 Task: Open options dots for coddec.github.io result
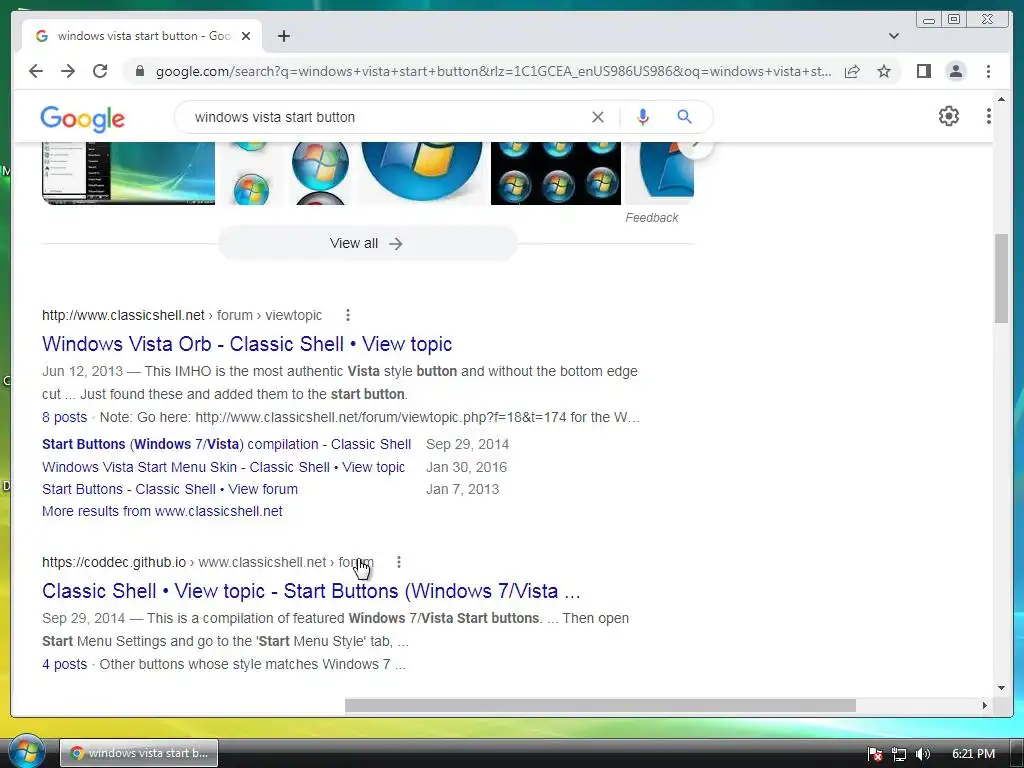tap(398, 562)
